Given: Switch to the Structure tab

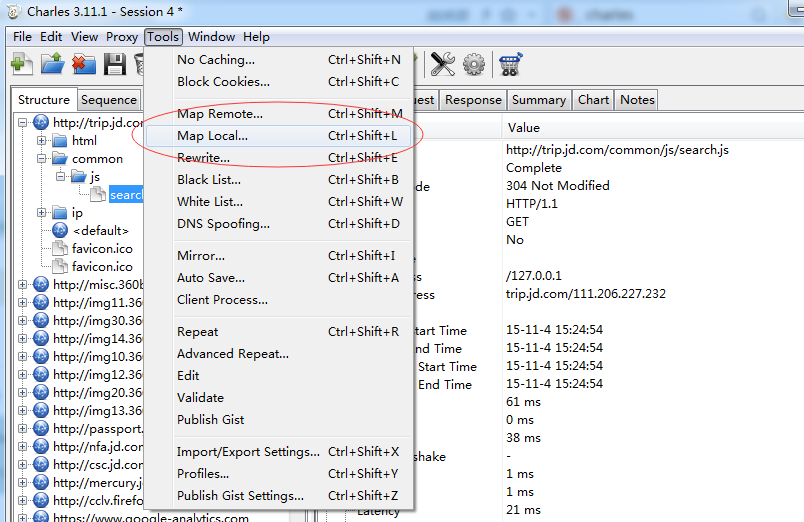Looking at the screenshot, I should click(44, 99).
